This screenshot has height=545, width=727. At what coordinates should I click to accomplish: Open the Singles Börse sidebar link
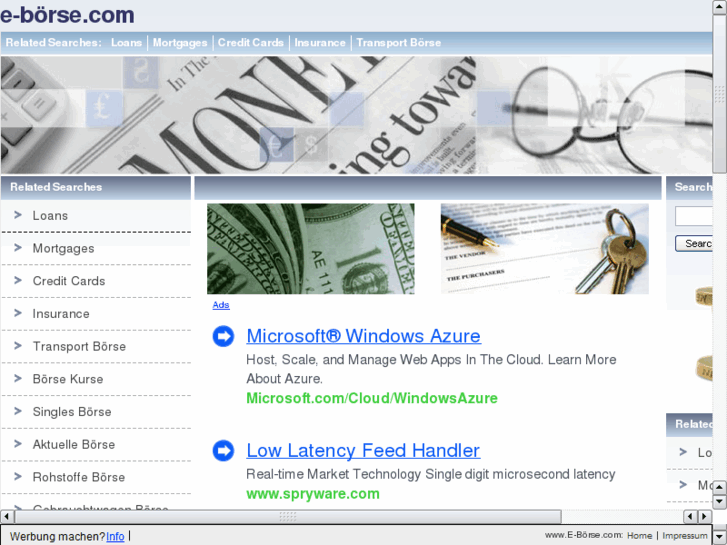point(72,412)
